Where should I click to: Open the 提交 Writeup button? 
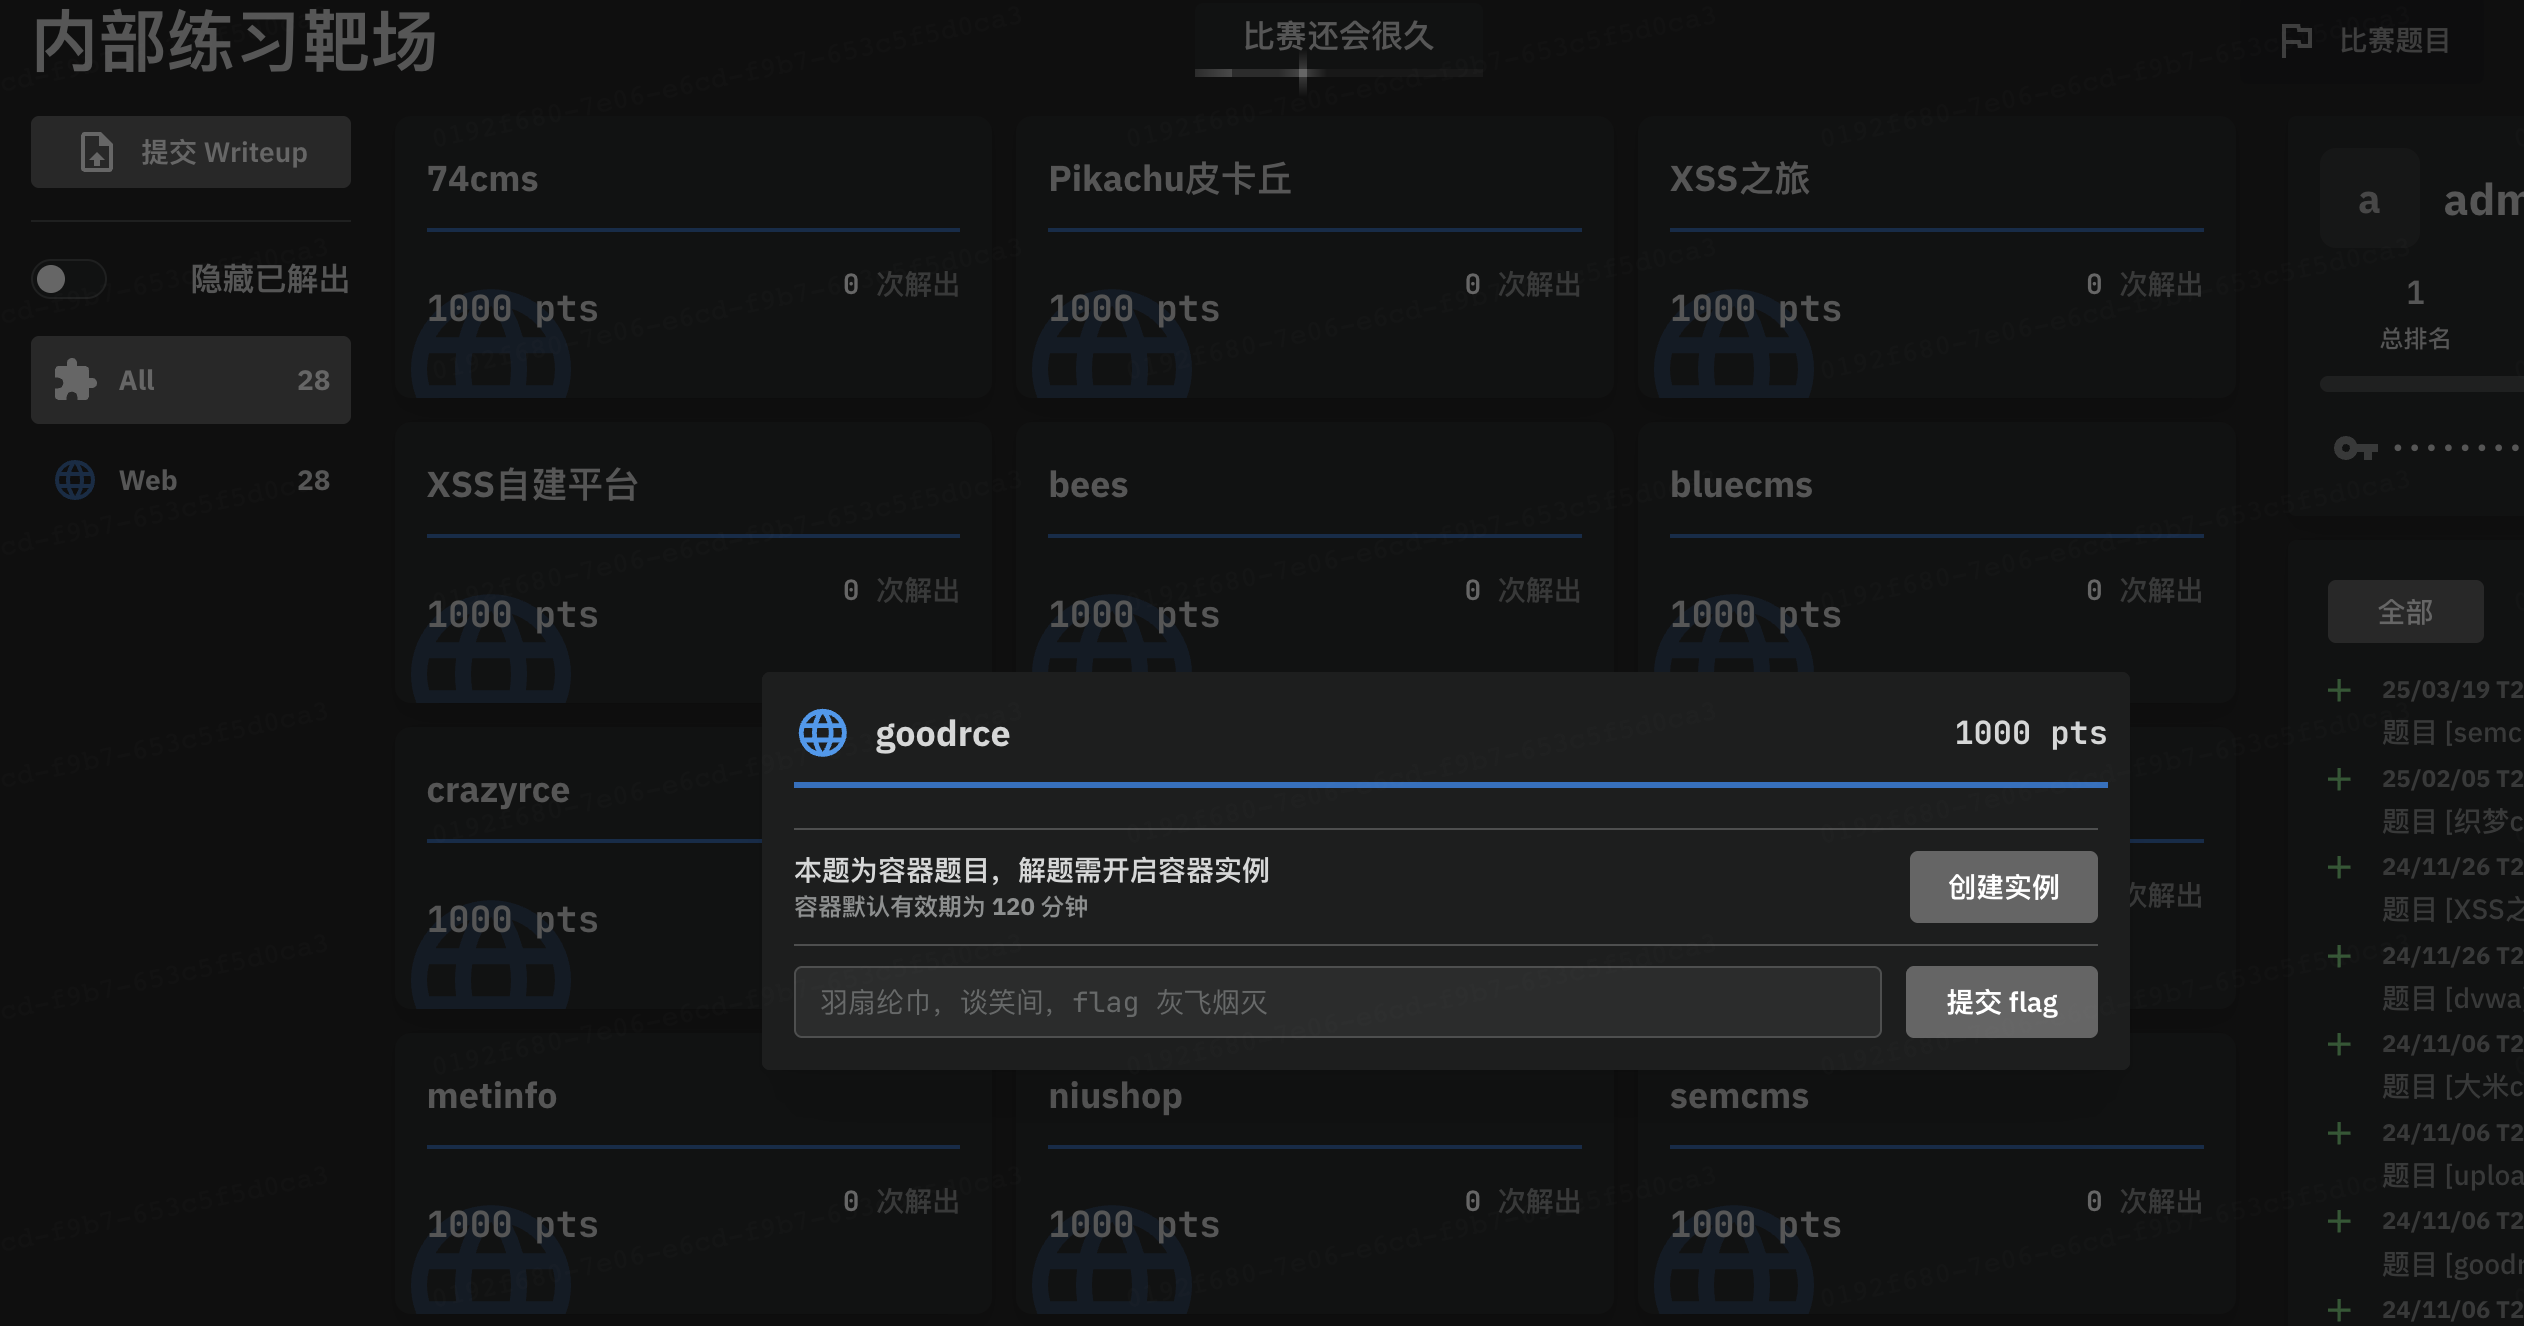point(190,152)
